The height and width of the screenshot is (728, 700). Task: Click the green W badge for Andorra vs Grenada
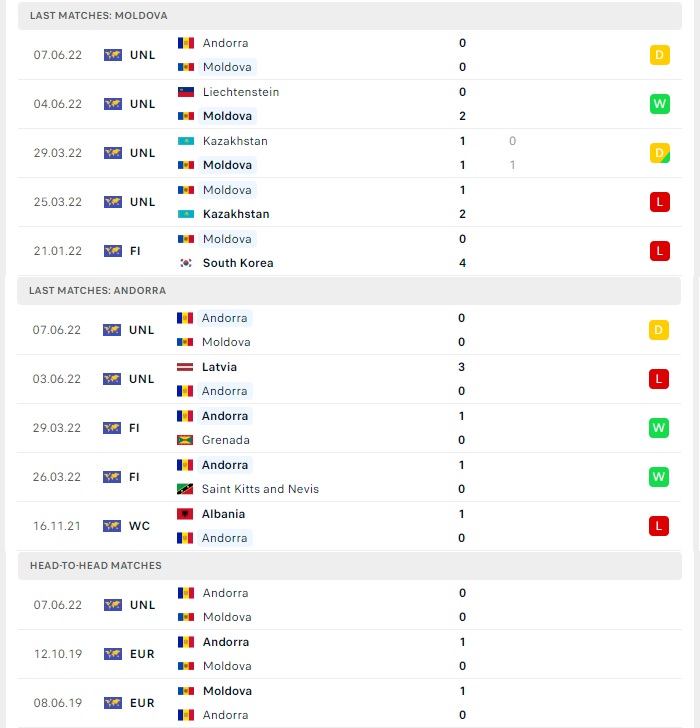659,428
